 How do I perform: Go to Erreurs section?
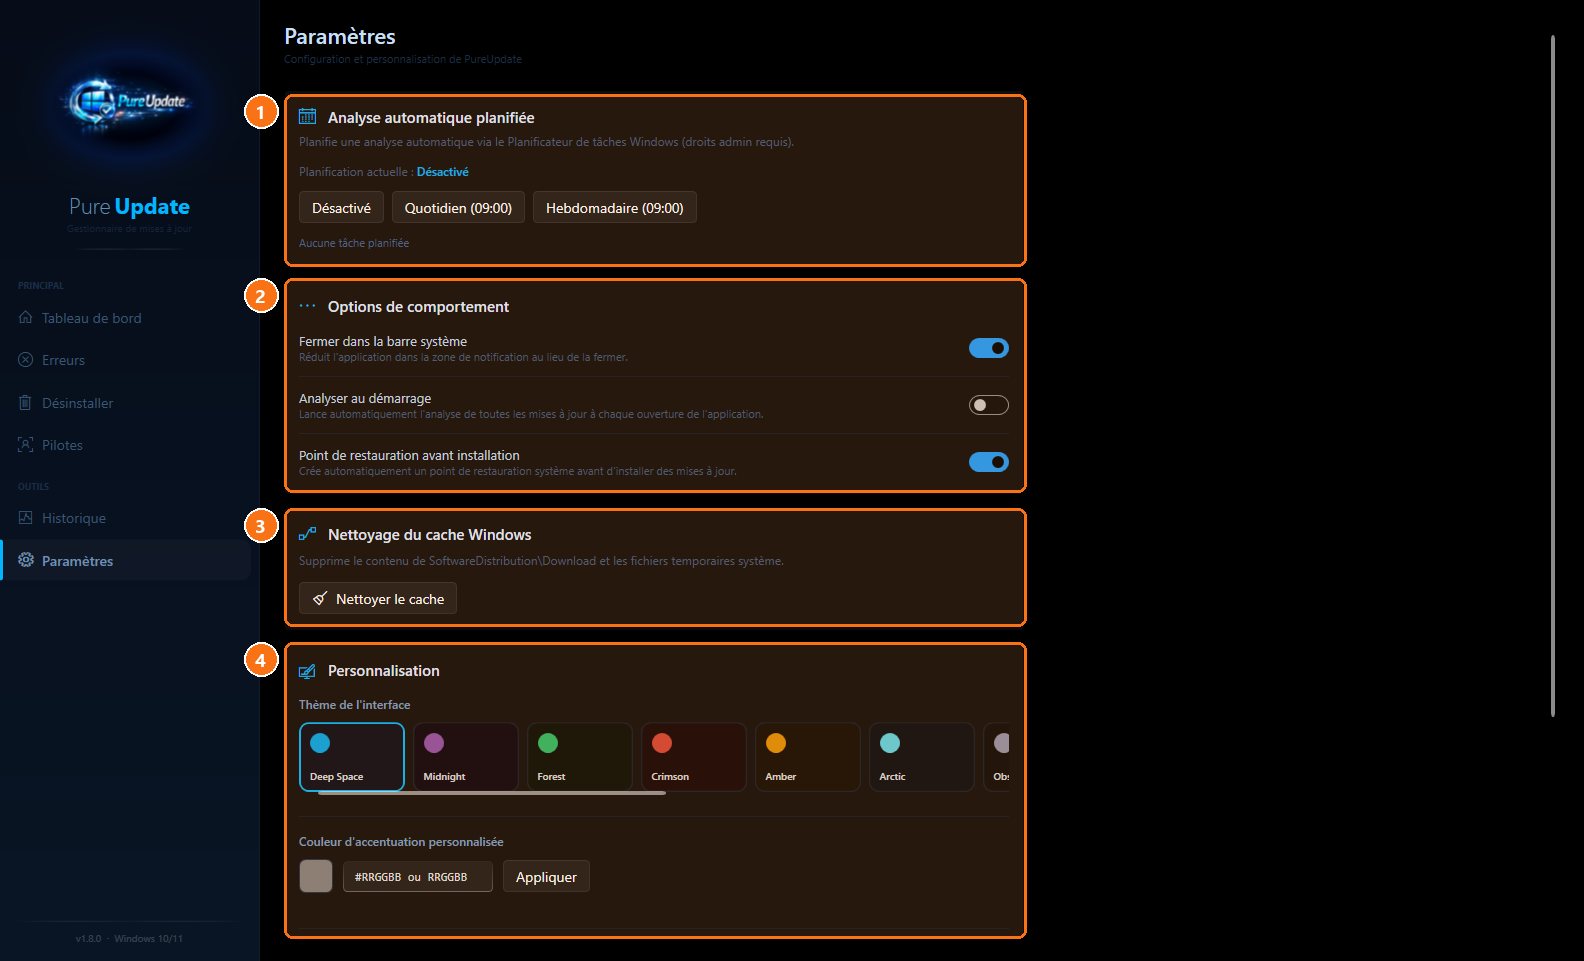pos(126,360)
